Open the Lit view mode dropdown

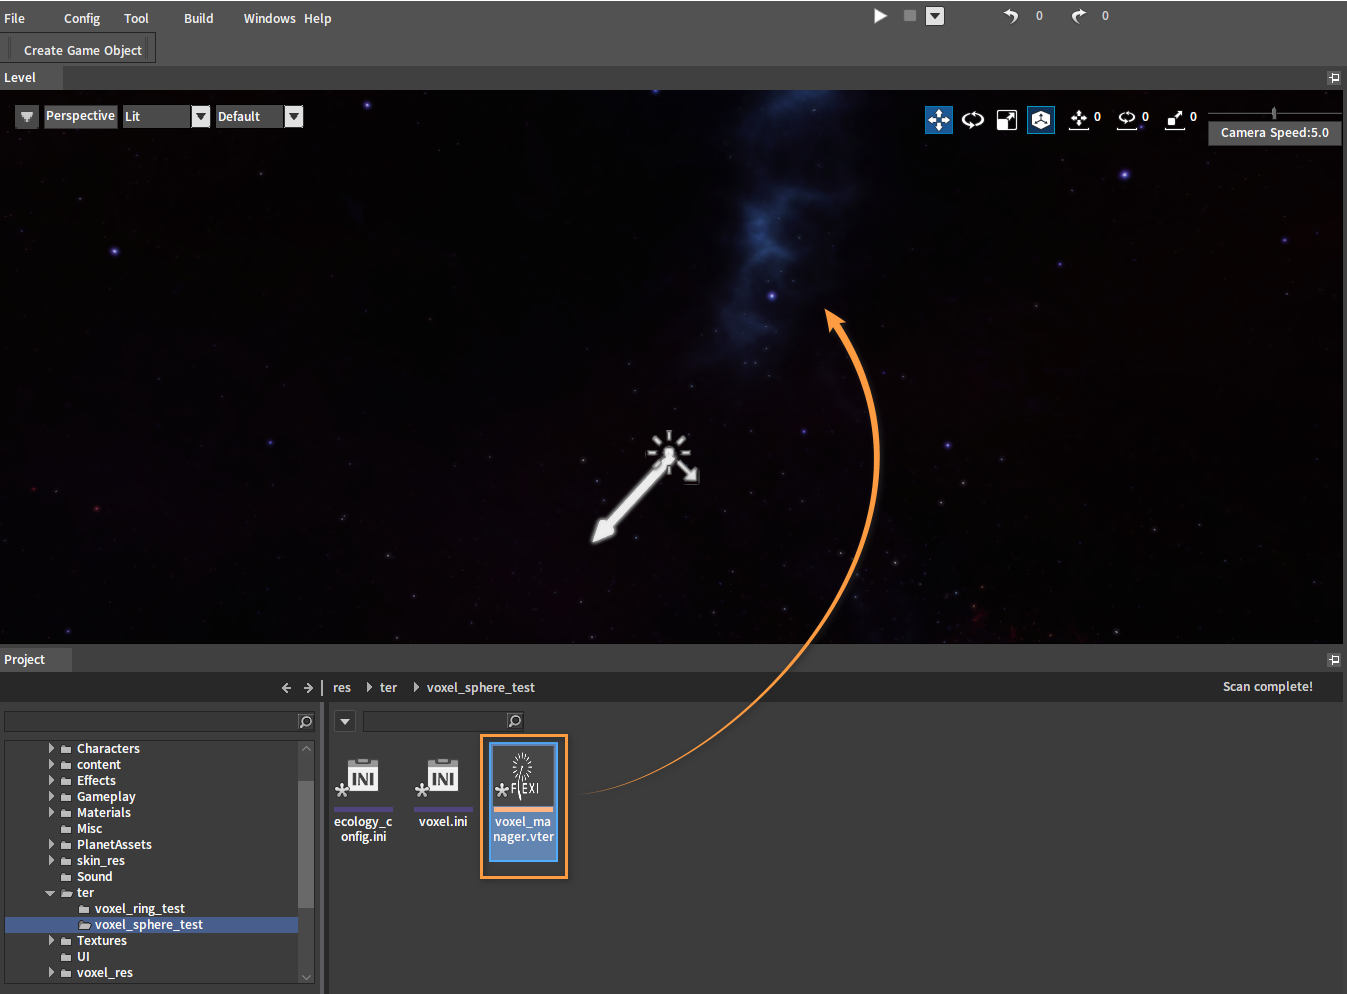[201, 117]
